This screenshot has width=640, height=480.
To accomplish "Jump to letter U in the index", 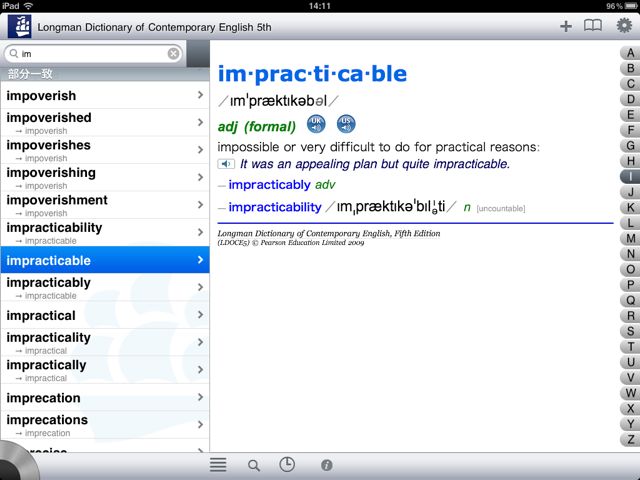I will [x=630, y=362].
